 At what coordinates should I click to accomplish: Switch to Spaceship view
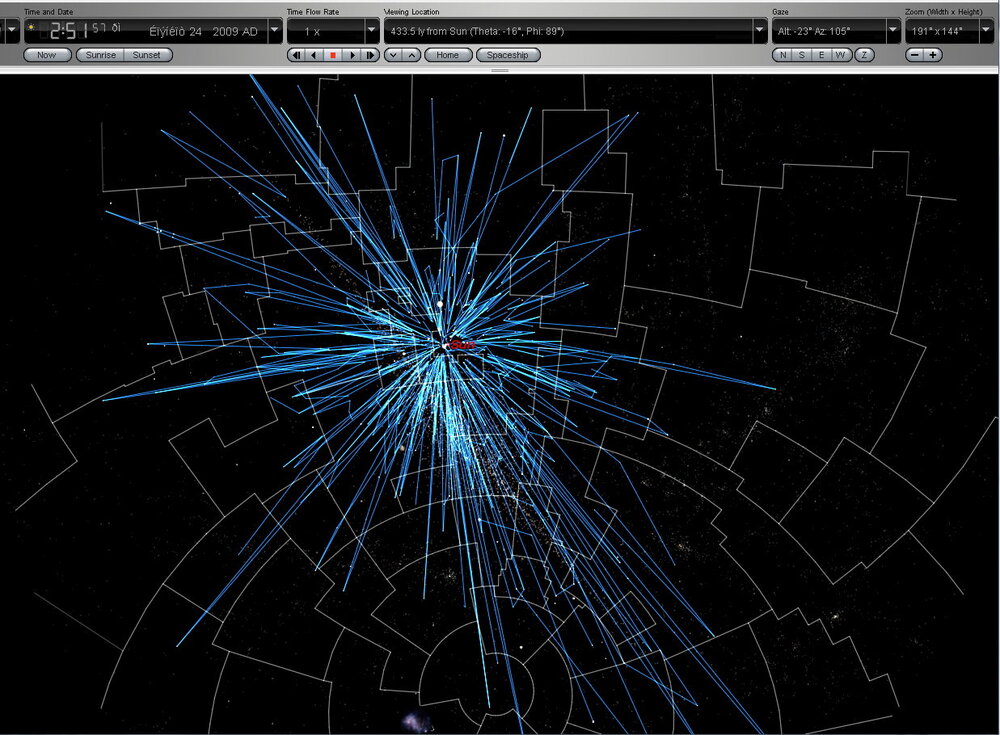[x=507, y=55]
